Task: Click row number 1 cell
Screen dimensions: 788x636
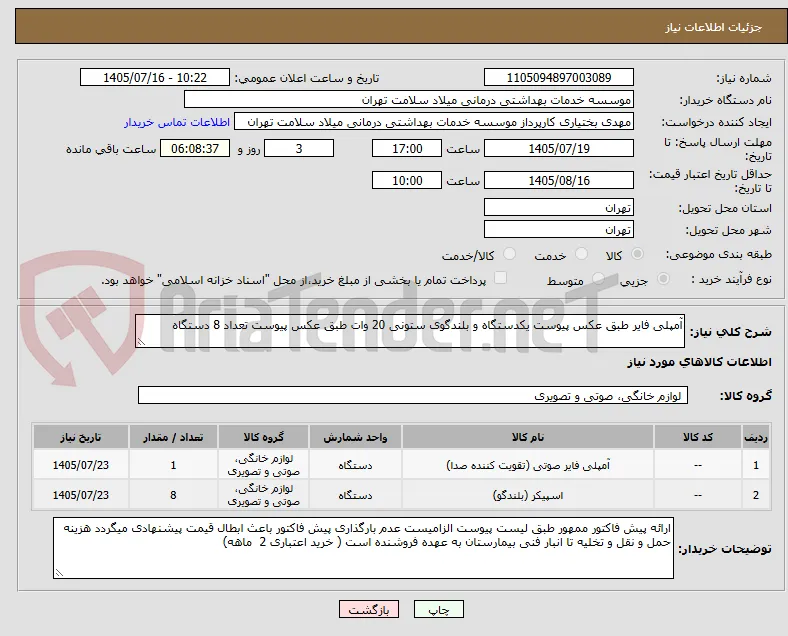Action: click(755, 465)
